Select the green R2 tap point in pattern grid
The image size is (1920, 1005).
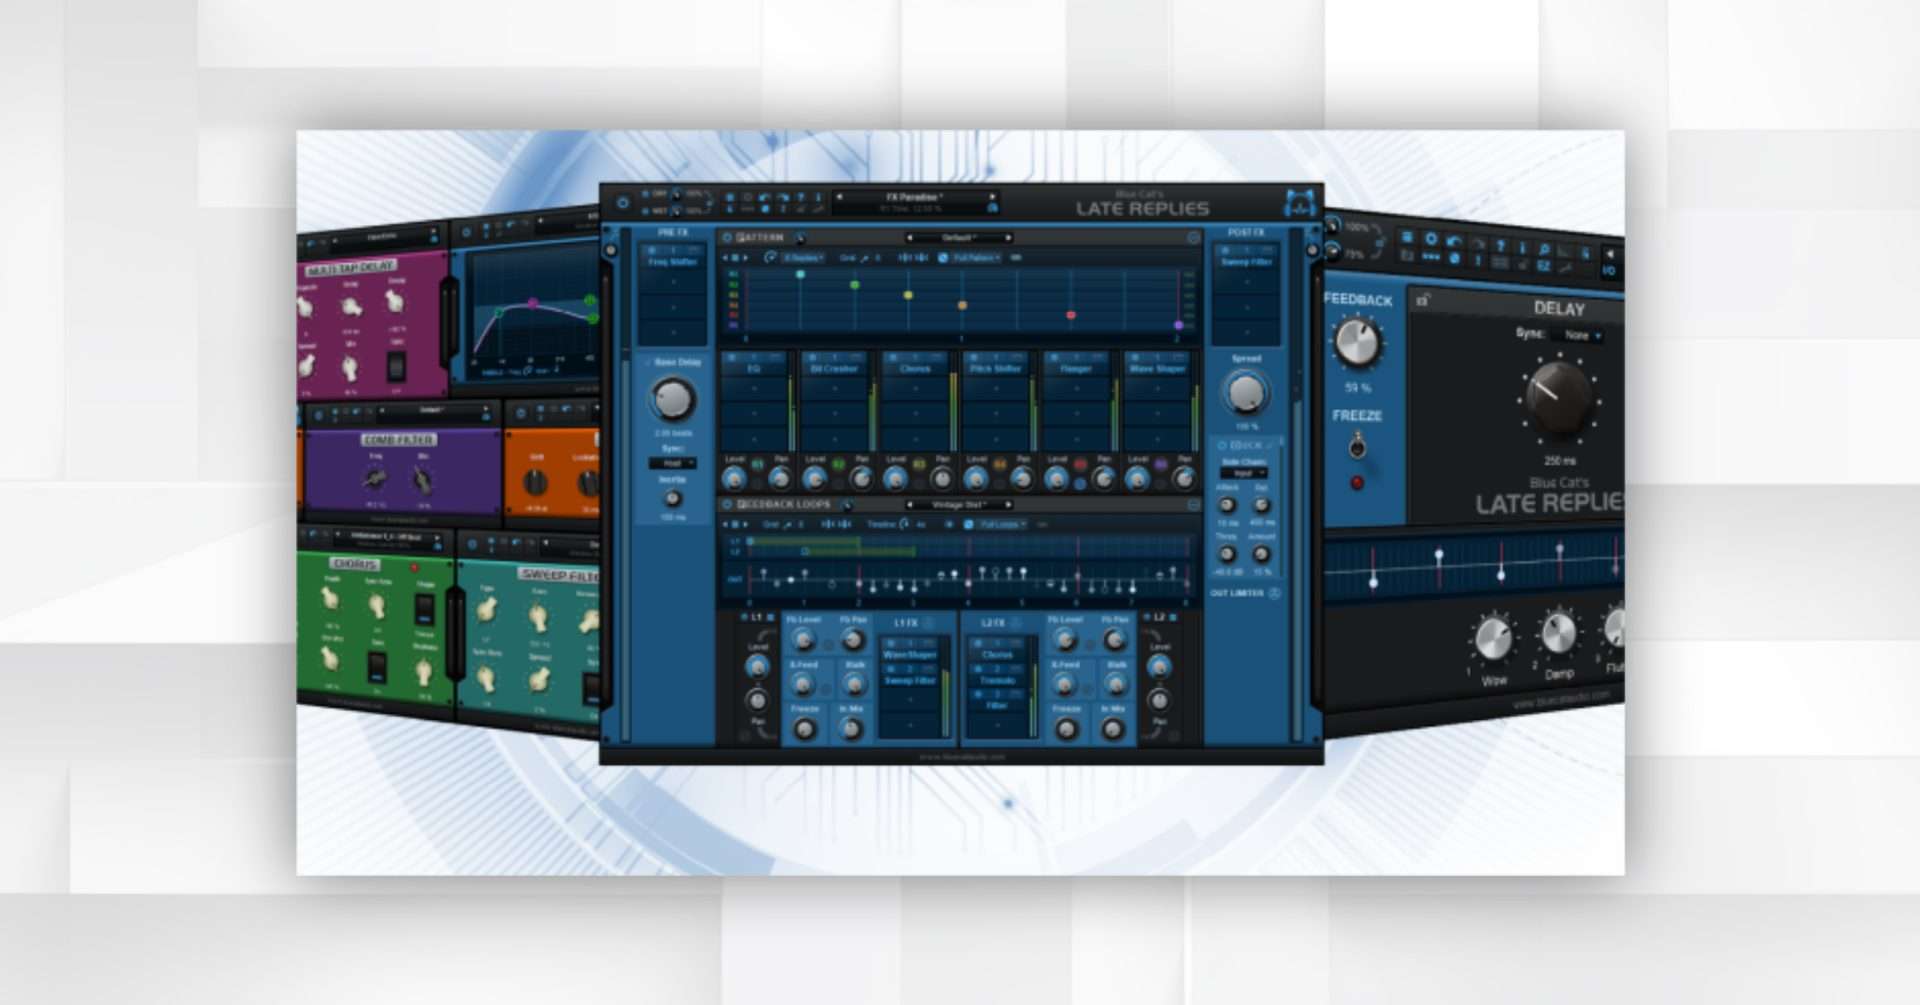[x=854, y=285]
